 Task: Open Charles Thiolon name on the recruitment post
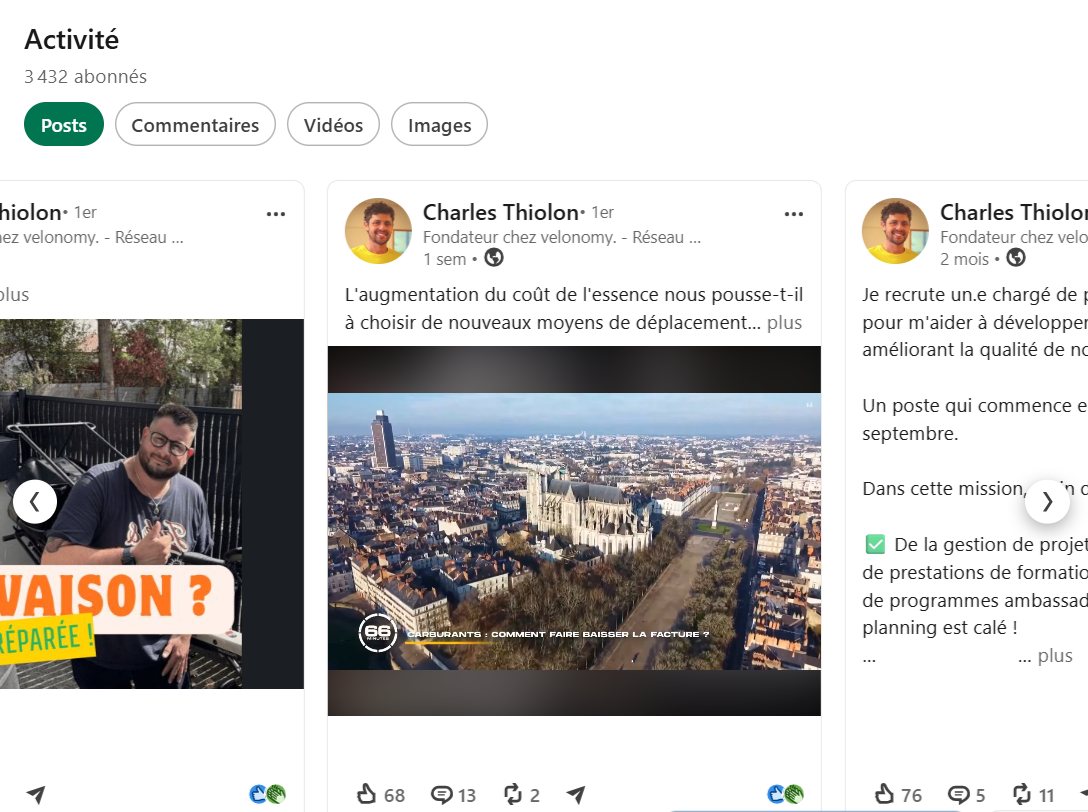[1014, 212]
